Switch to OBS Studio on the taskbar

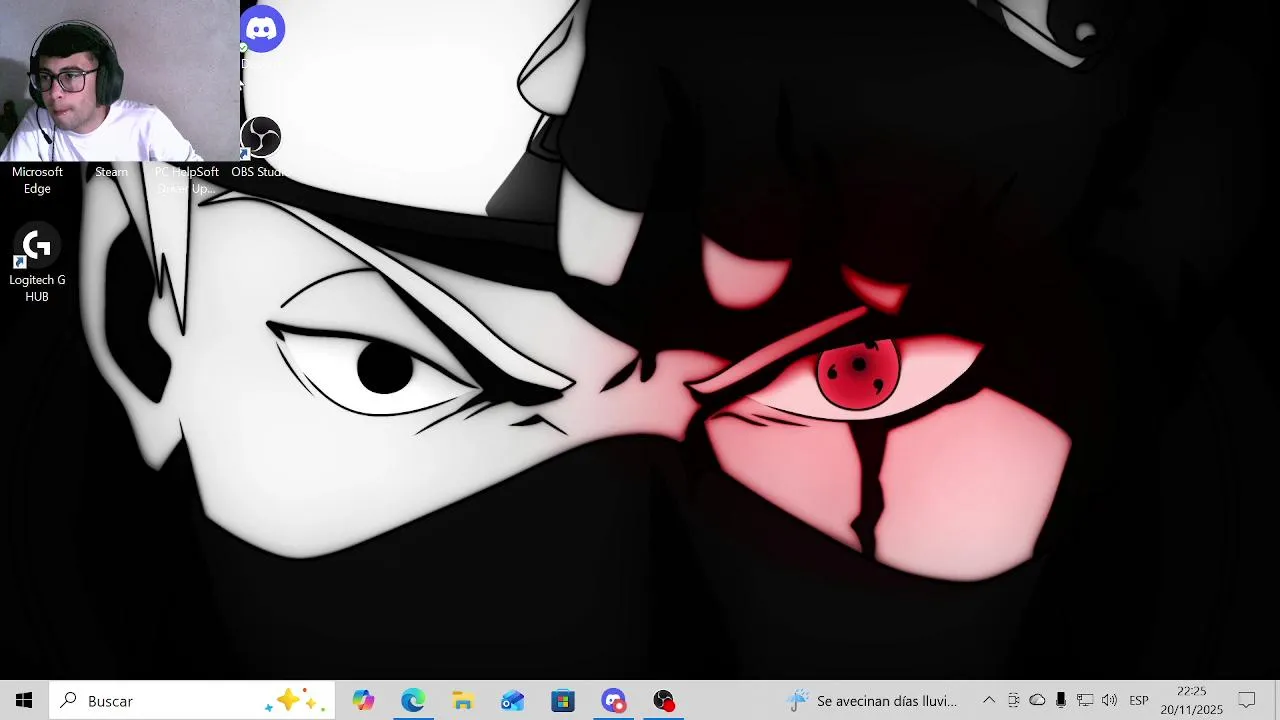coord(664,701)
